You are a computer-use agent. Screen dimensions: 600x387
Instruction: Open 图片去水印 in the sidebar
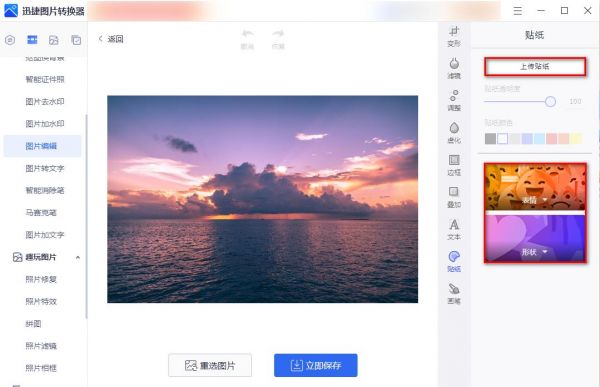(x=45, y=101)
